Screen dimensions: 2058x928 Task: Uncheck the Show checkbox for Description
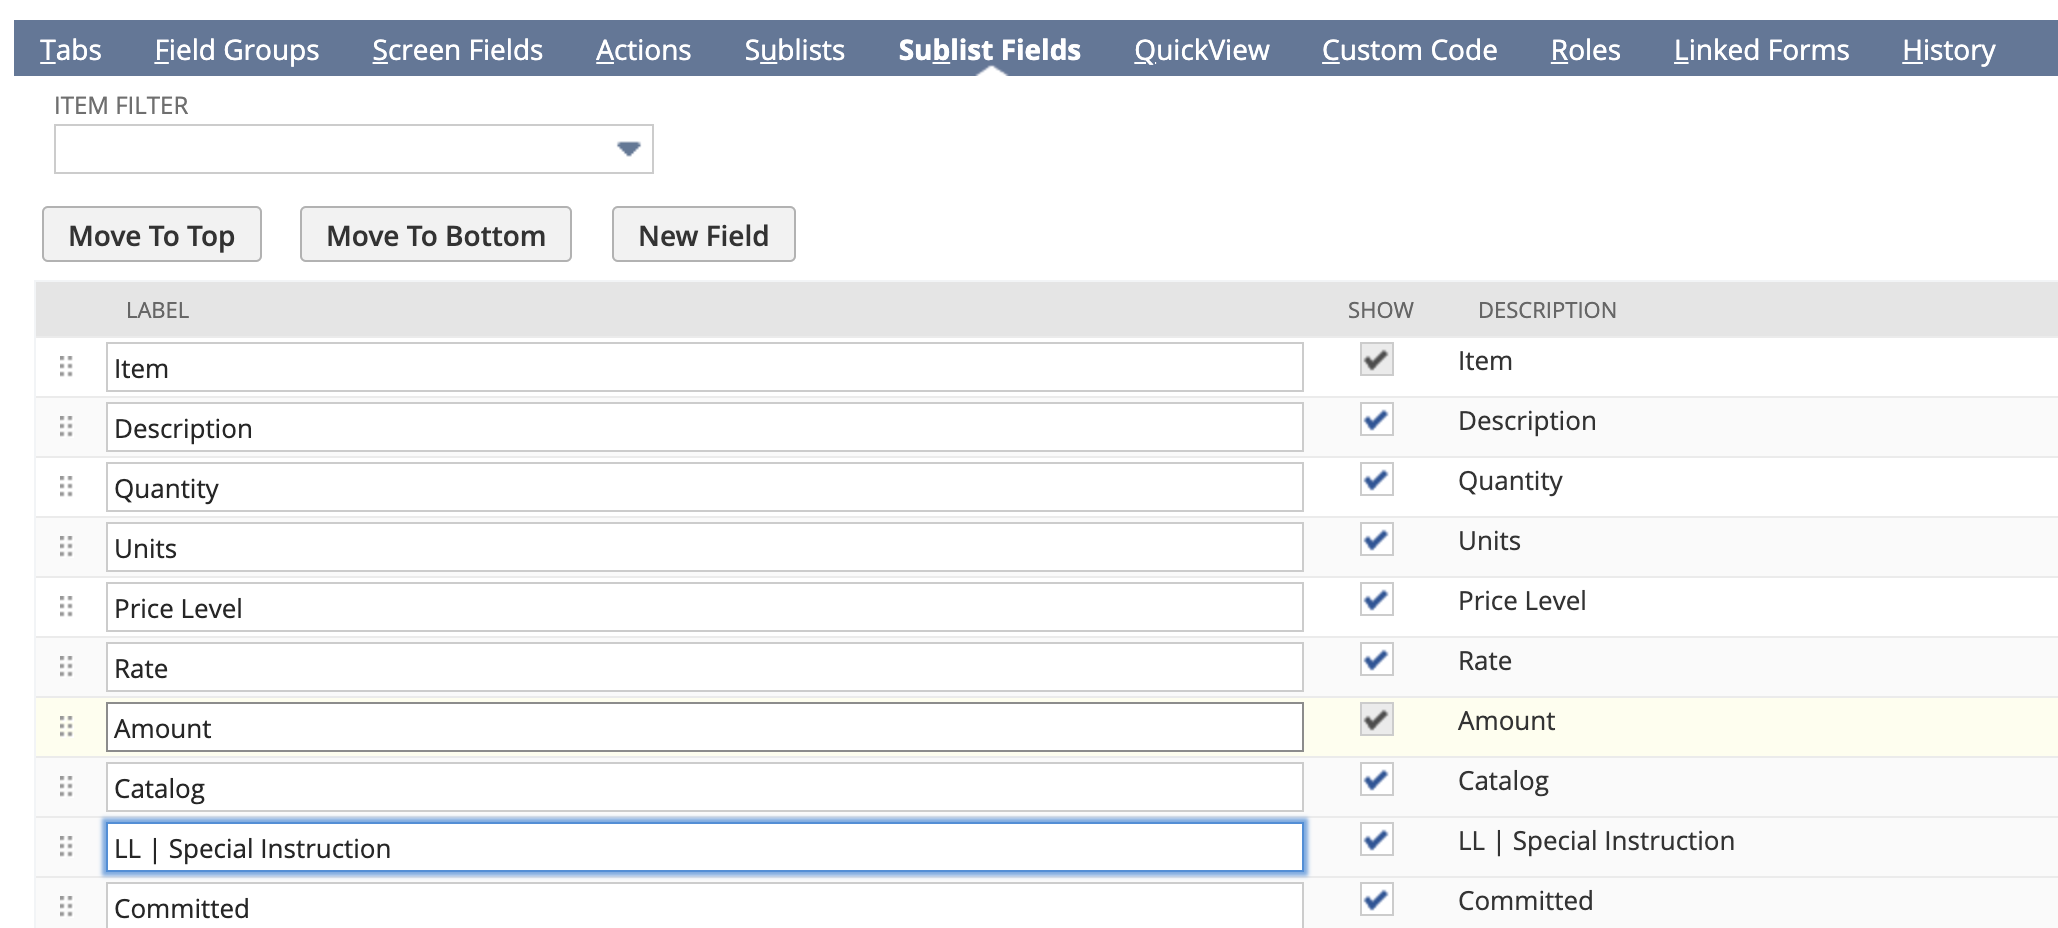[1376, 420]
